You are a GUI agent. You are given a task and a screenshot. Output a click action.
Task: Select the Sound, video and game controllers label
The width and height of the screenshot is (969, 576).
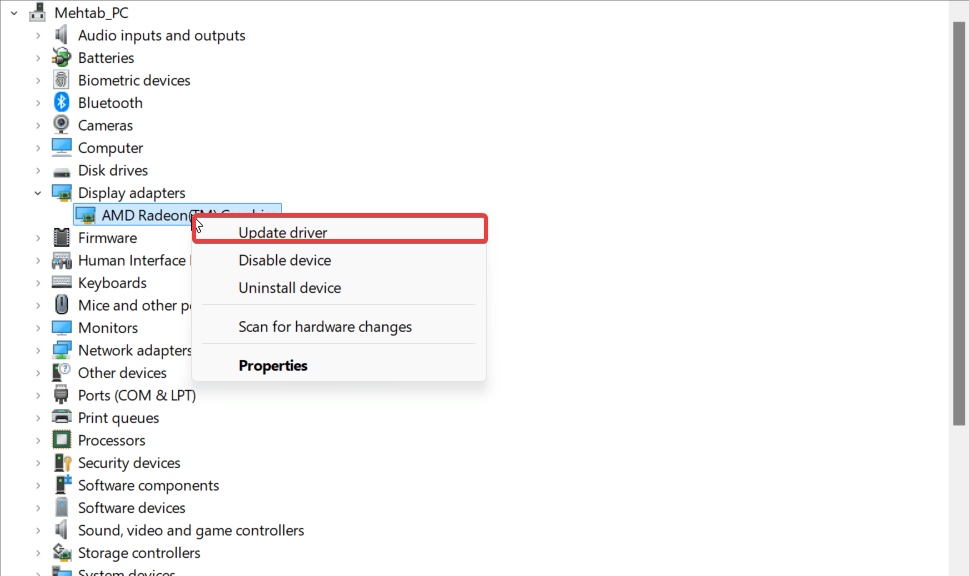coord(191,530)
